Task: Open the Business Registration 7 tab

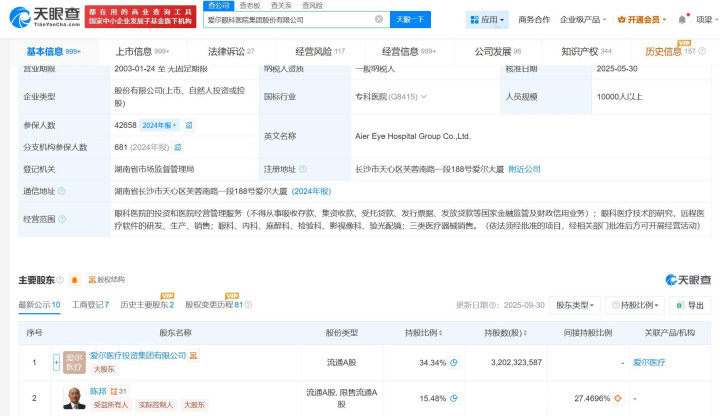Action: [x=91, y=305]
